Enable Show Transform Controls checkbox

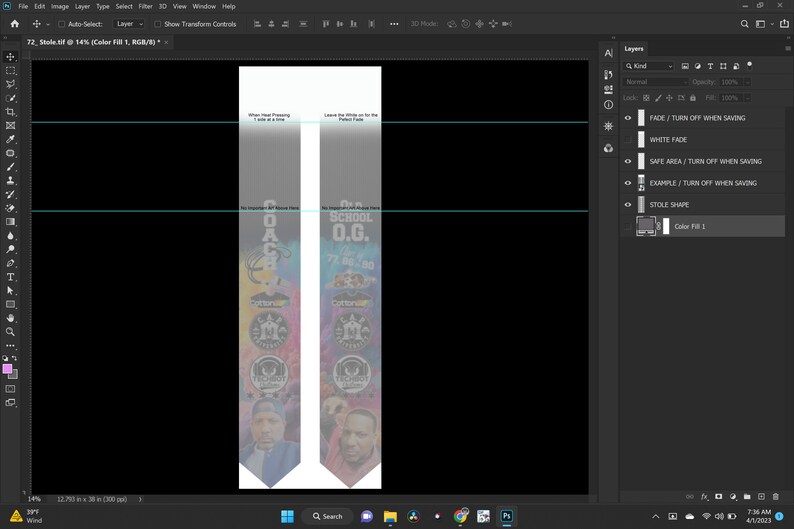157,24
